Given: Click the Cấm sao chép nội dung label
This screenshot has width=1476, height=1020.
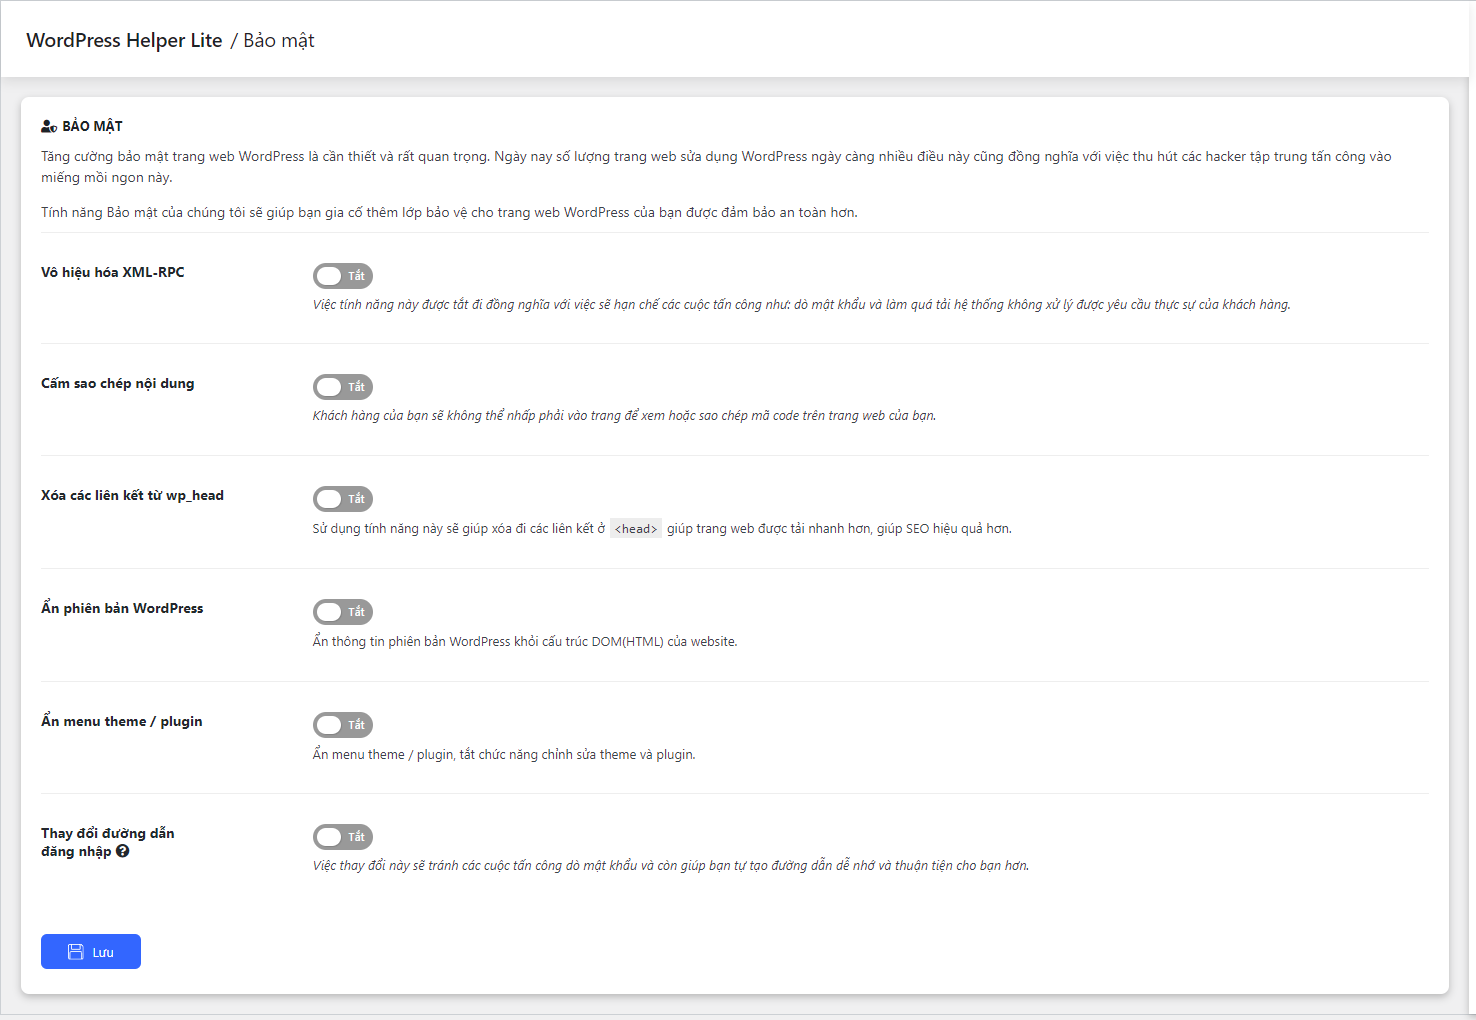Looking at the screenshot, I should click(x=118, y=383).
